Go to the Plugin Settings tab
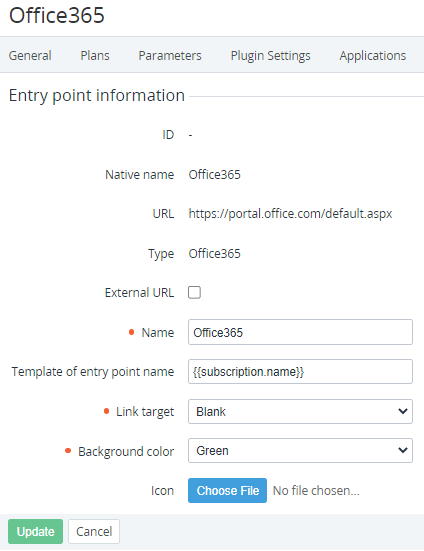Screen dimensions: 424x551 coord(270,56)
